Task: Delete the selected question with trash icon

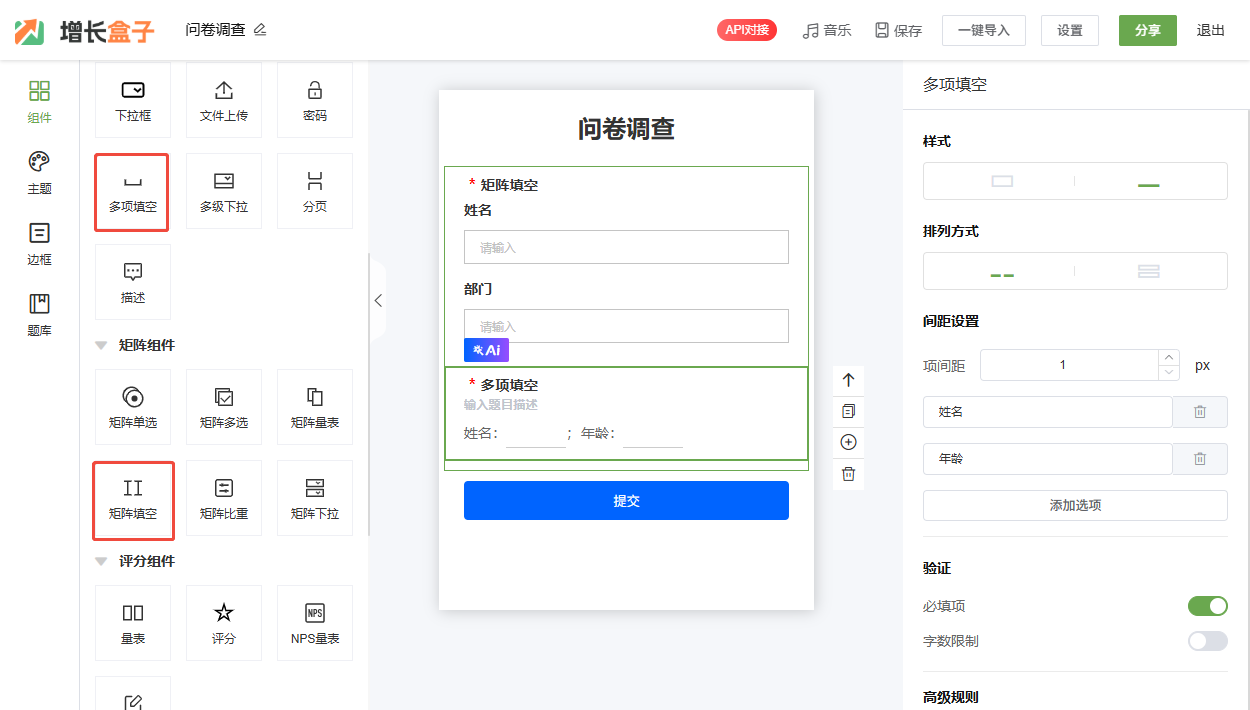Action: [x=848, y=474]
